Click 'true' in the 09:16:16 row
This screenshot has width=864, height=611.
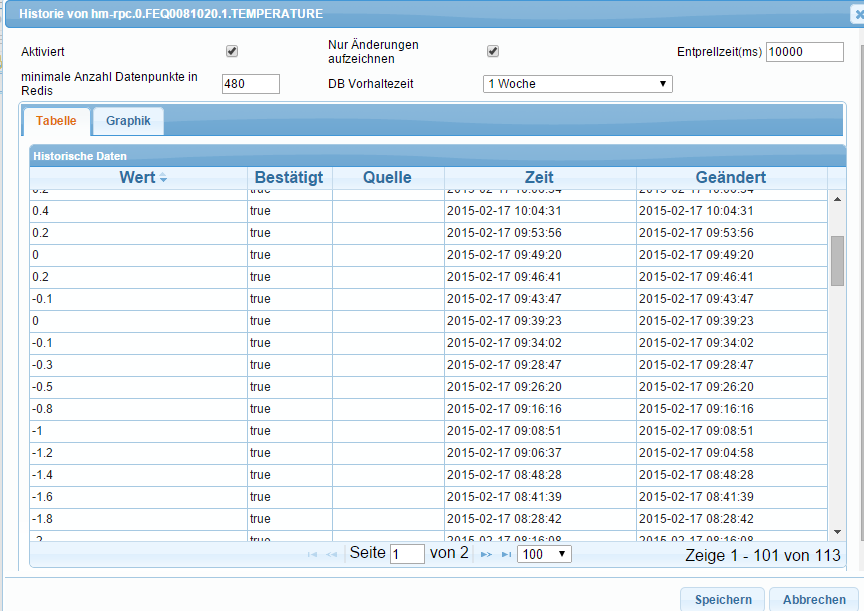[260, 409]
